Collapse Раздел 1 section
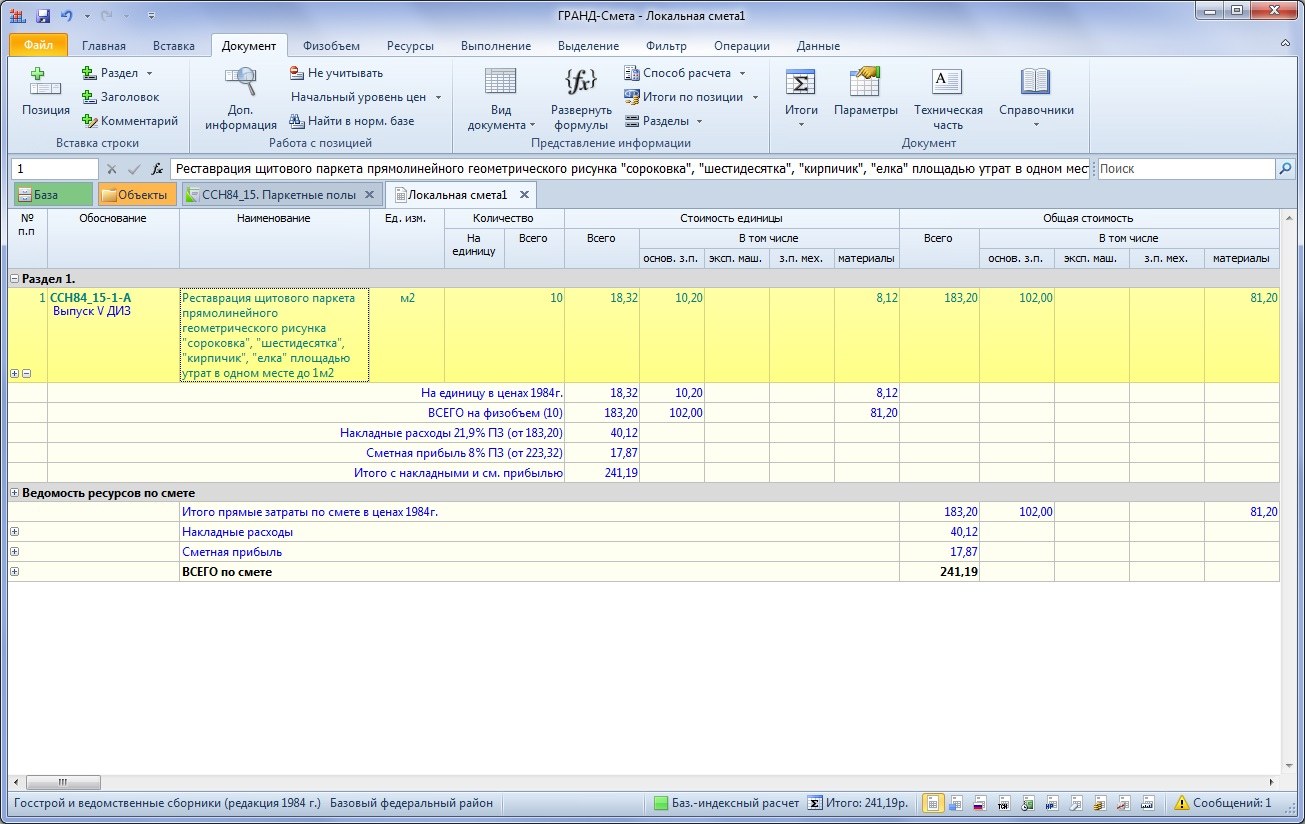Screen dimensions: 1305x824 click(14, 279)
